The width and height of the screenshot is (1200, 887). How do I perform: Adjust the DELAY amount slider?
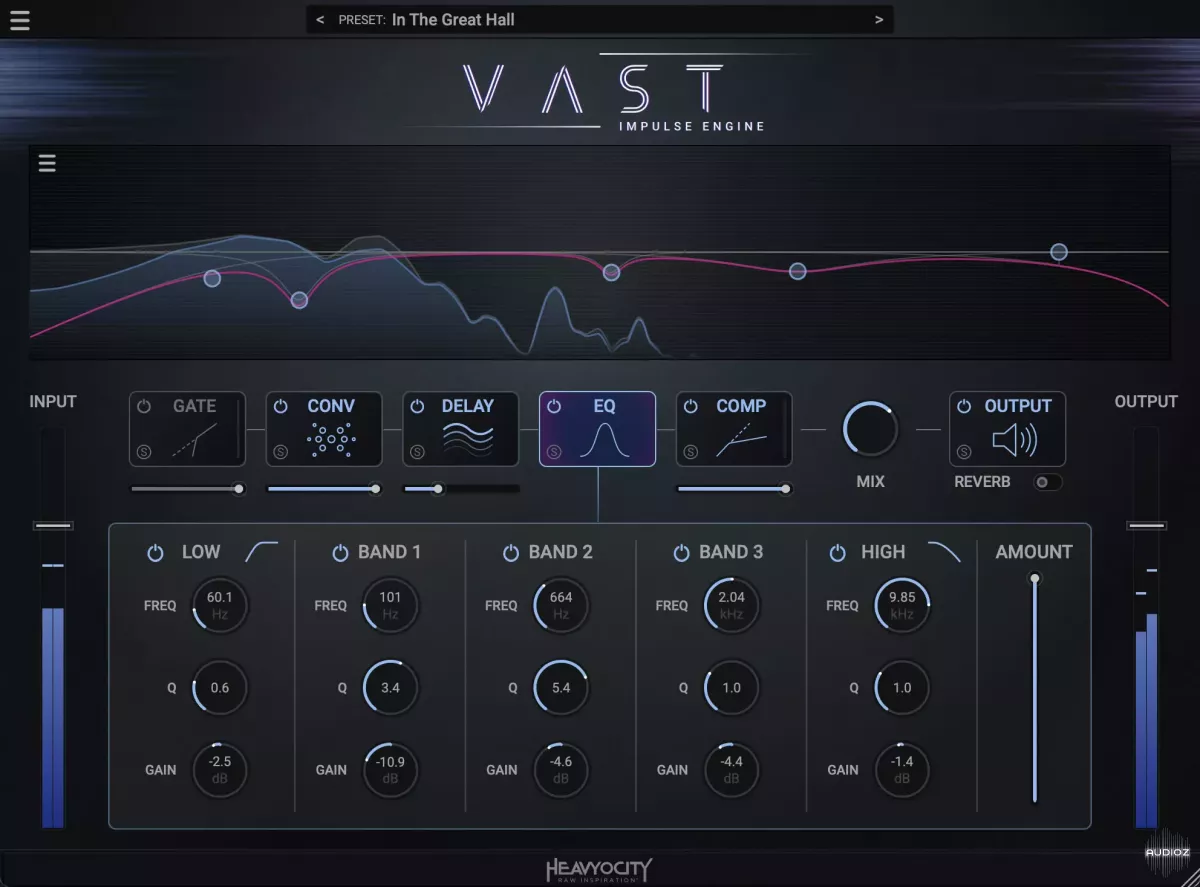pyautogui.click(x=461, y=489)
